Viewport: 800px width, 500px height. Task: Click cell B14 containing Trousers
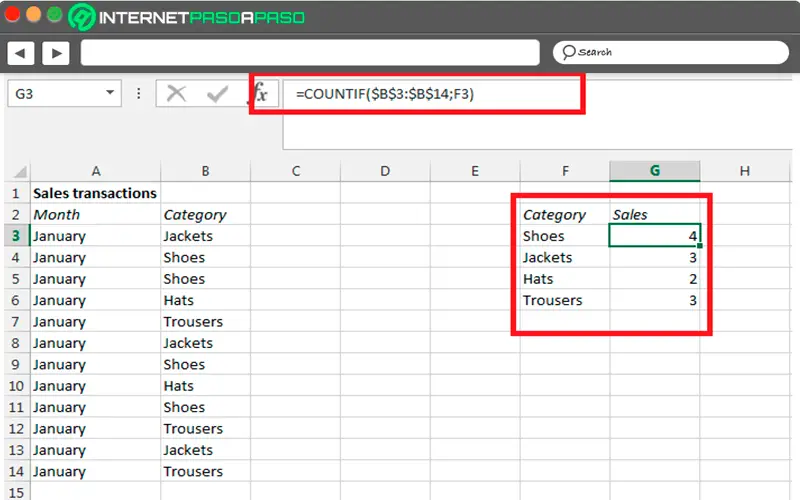click(206, 472)
